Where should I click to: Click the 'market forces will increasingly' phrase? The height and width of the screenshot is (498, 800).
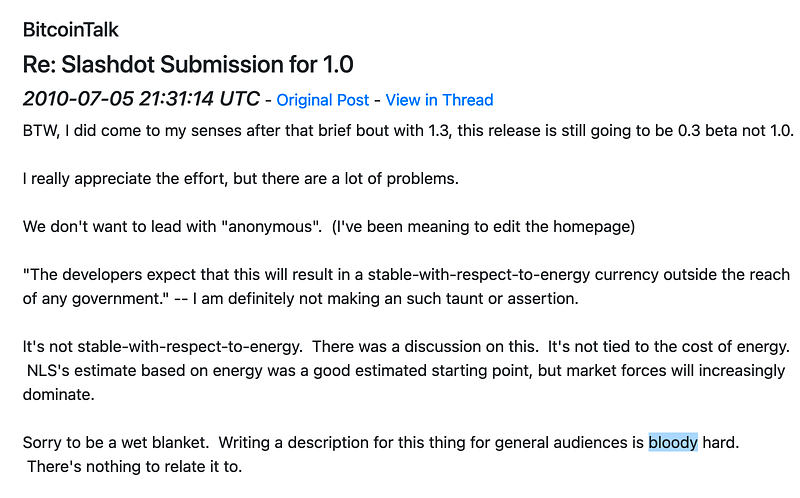point(676,370)
